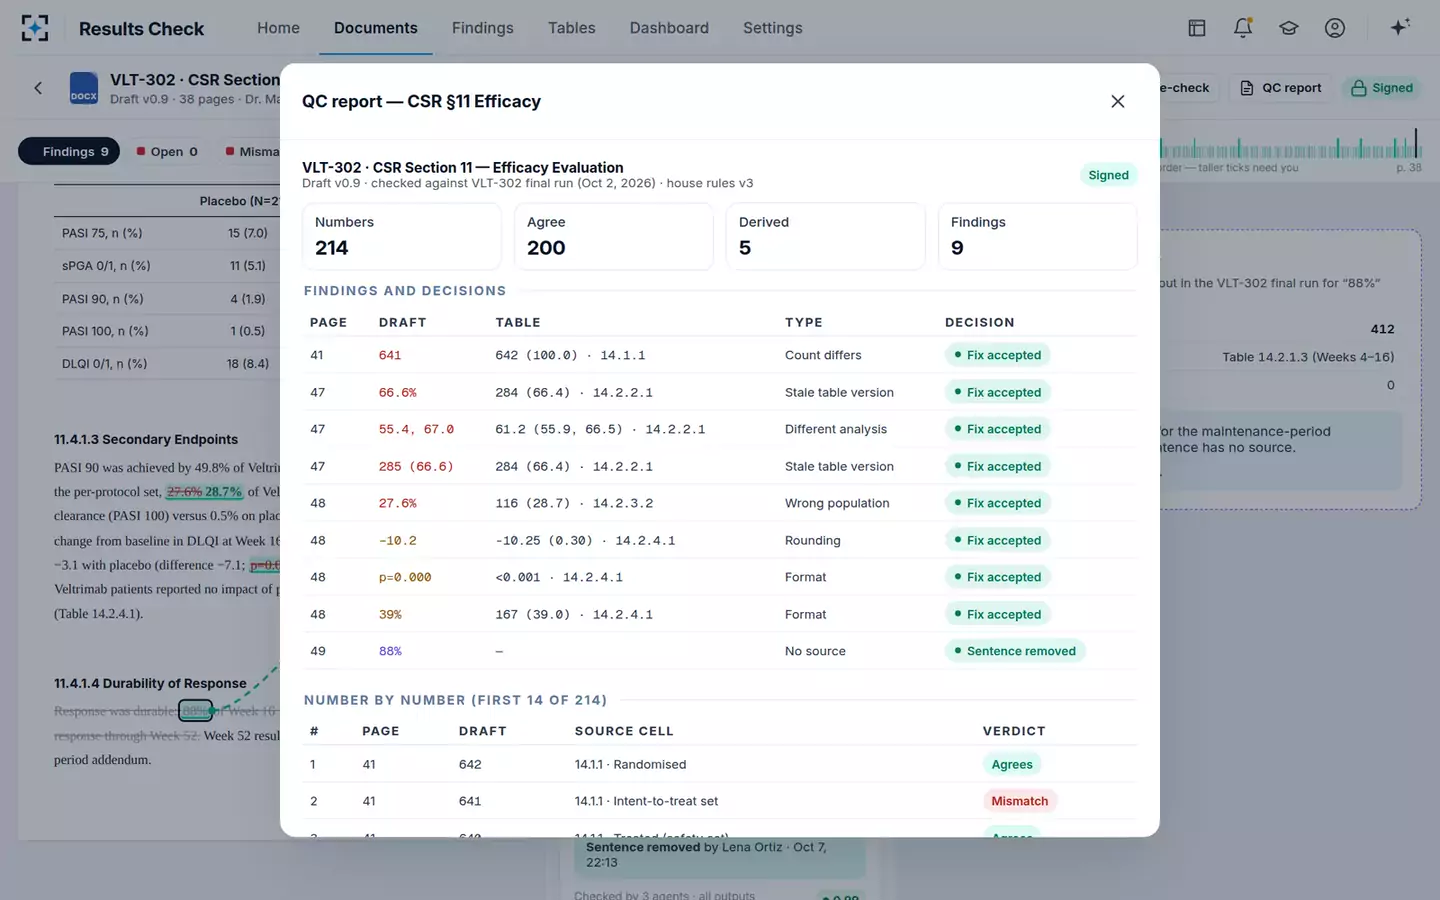Click draft value p=0.000
This screenshot has width=1440, height=900.
point(405,577)
